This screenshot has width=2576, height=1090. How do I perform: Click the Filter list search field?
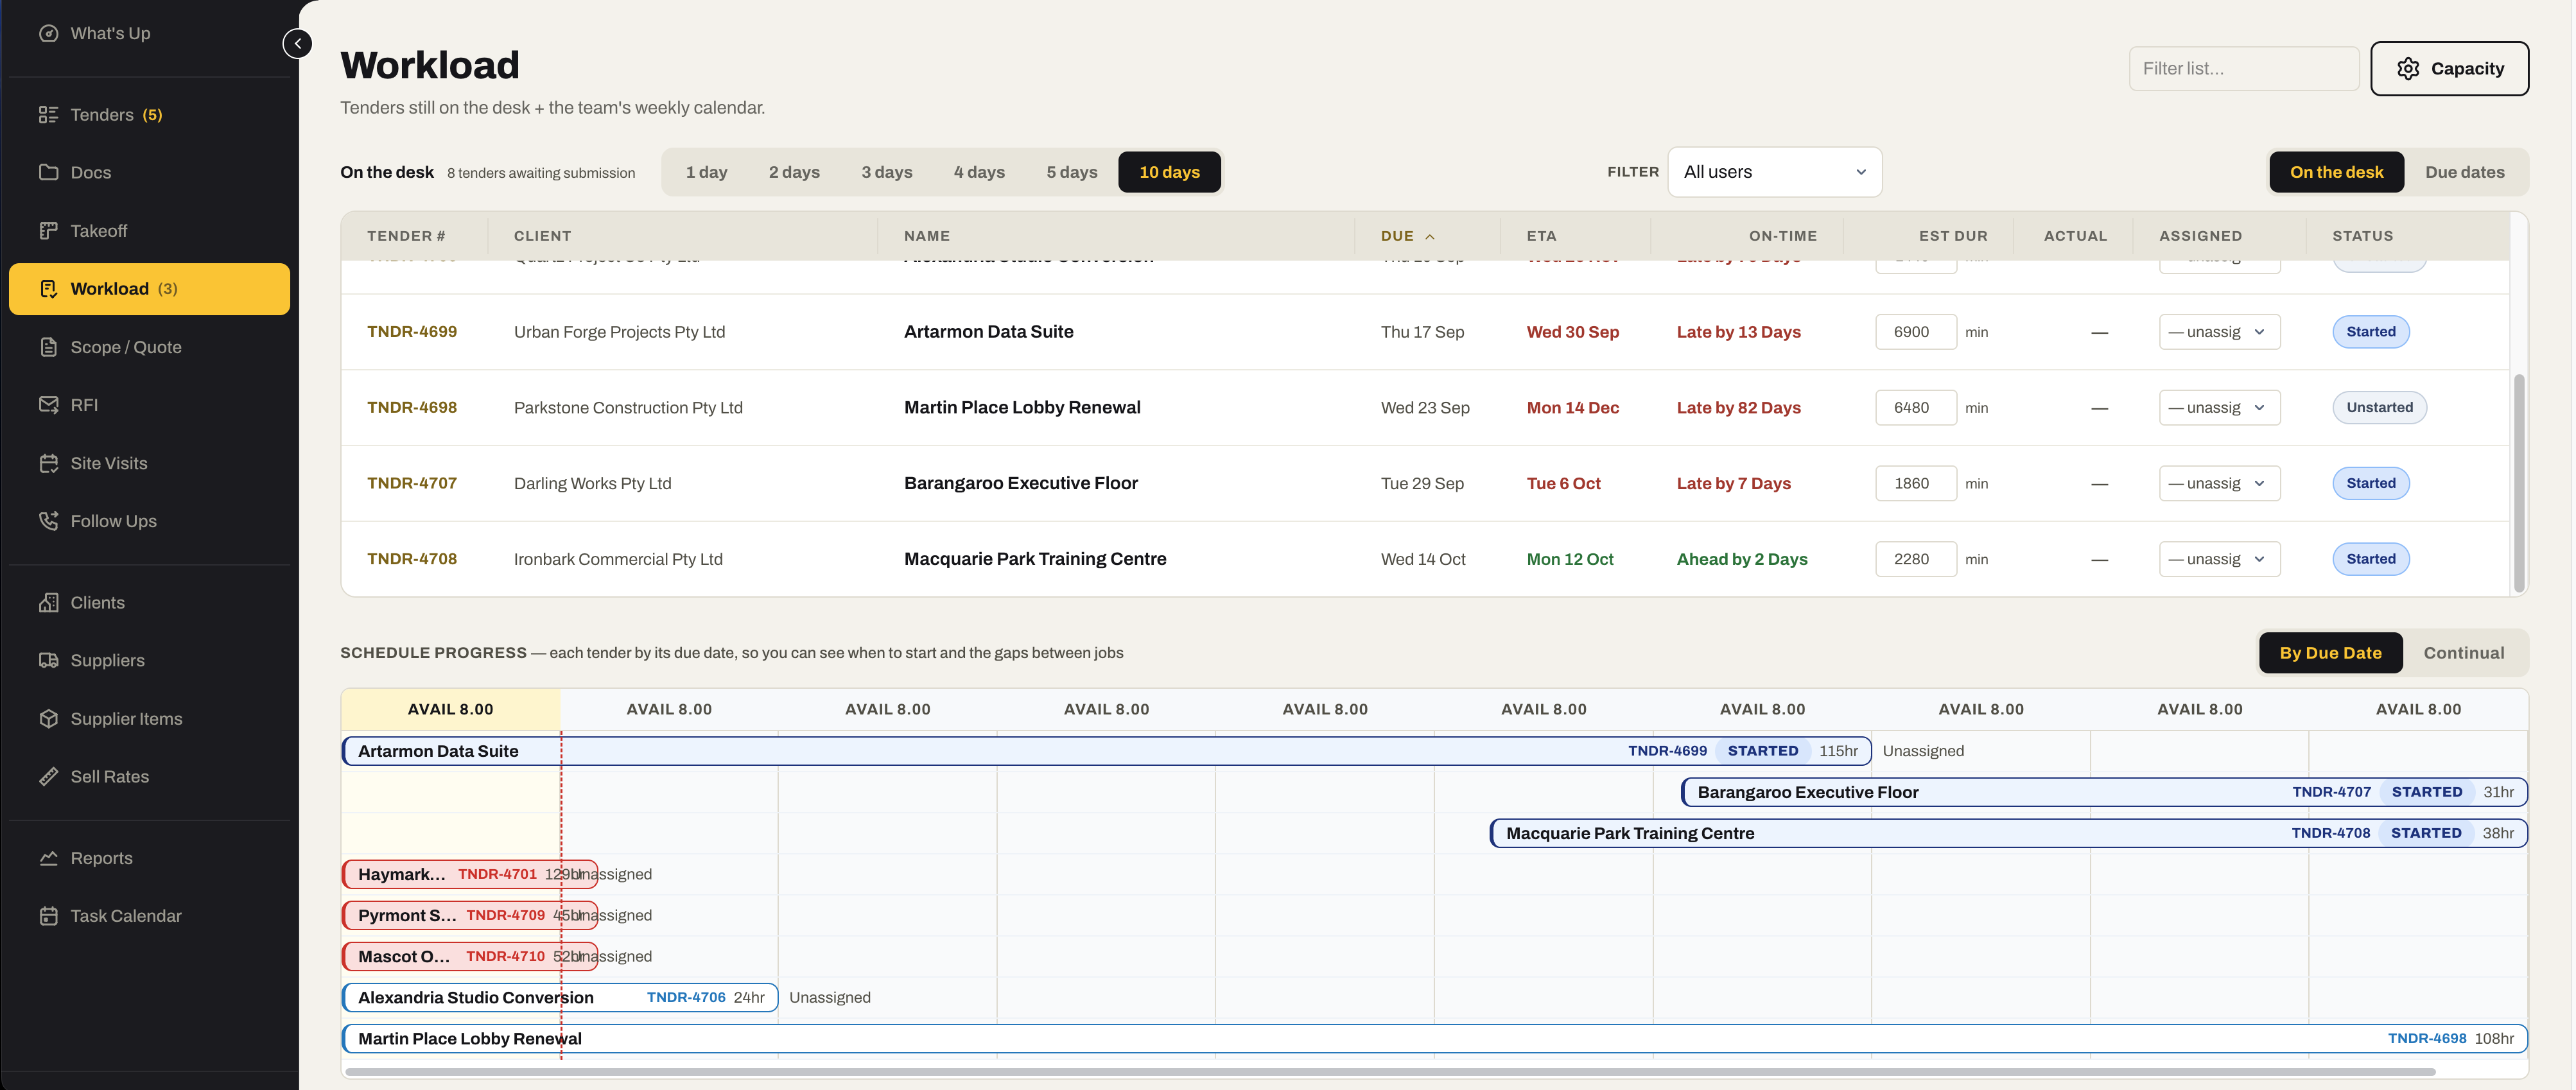2243,69
